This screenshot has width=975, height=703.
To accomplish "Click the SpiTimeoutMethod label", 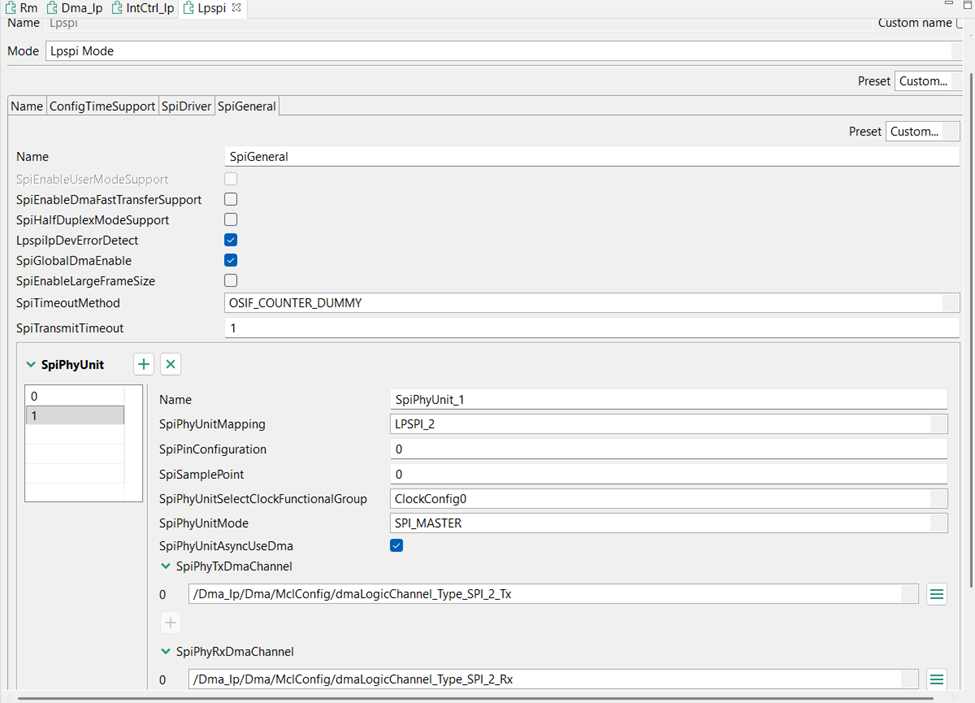I will [x=68, y=303].
